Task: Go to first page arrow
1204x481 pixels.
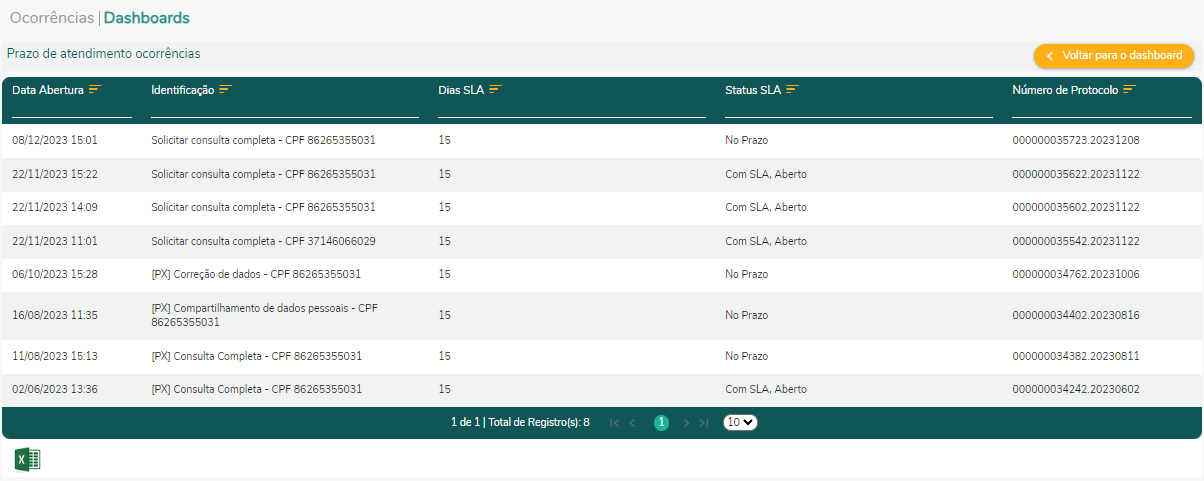Action: click(x=614, y=423)
